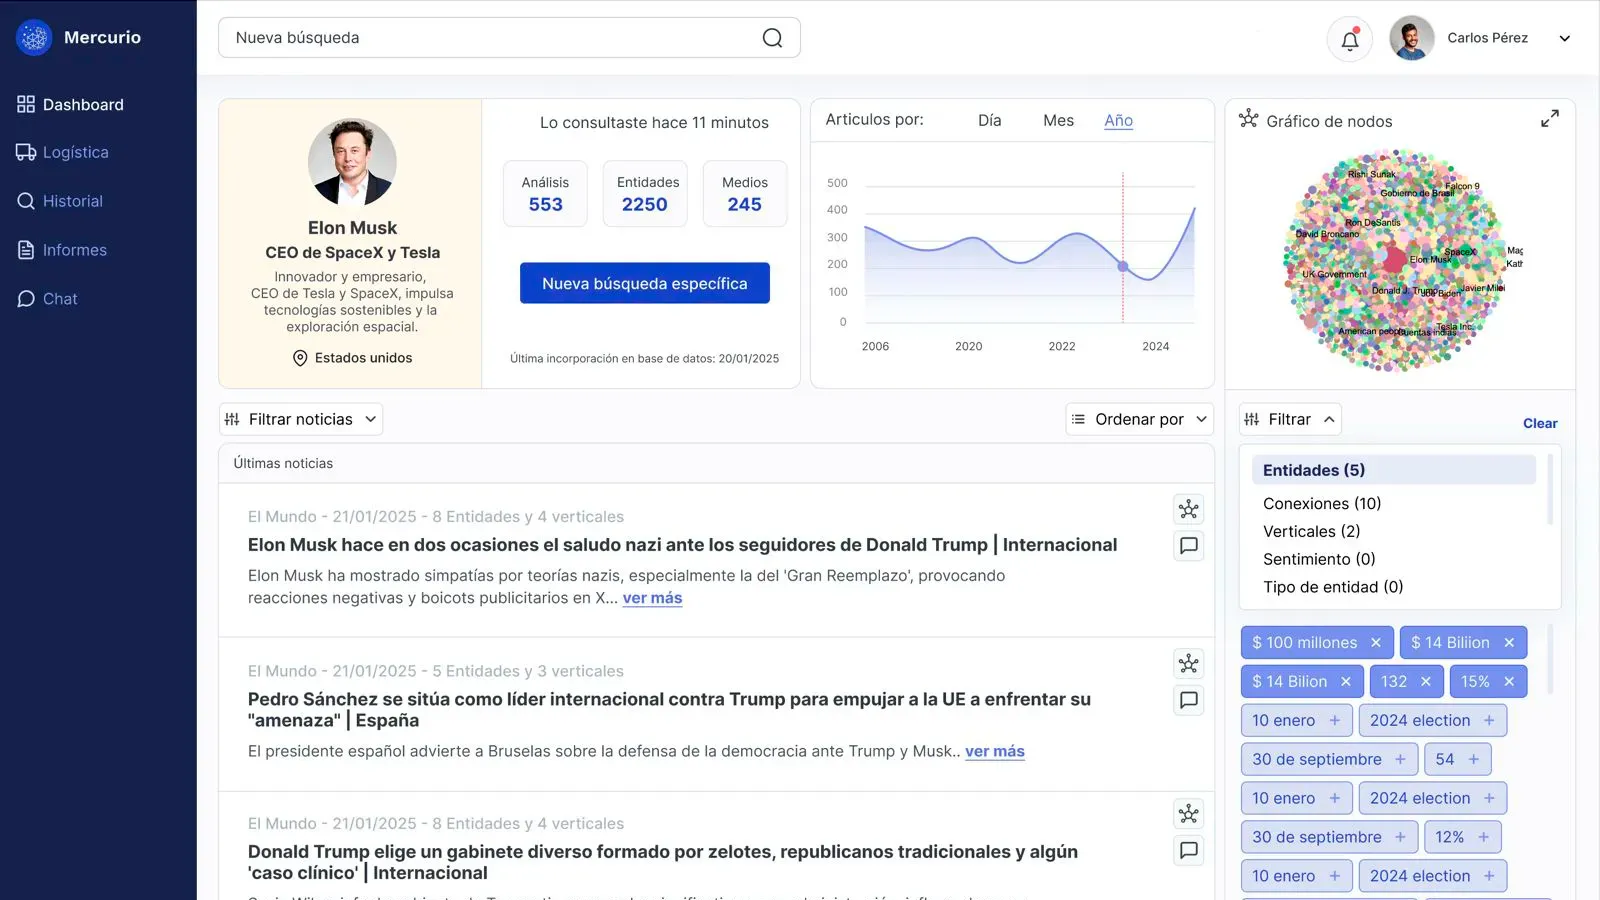
Task: Add the '54' filter tag
Action: (x=1473, y=759)
